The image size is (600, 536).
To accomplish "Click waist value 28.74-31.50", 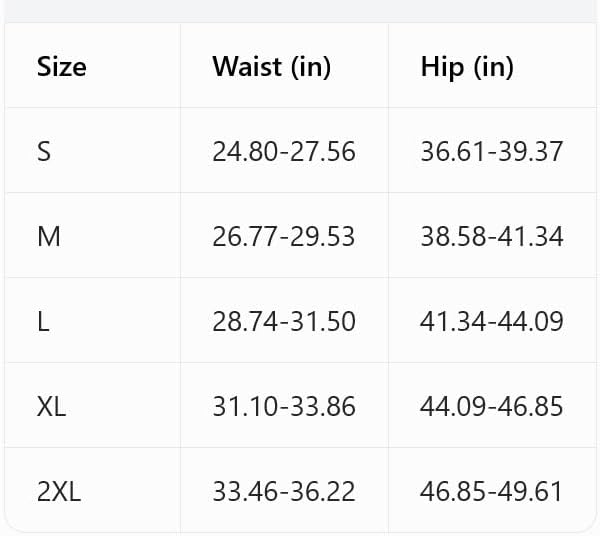I will (284, 321).
